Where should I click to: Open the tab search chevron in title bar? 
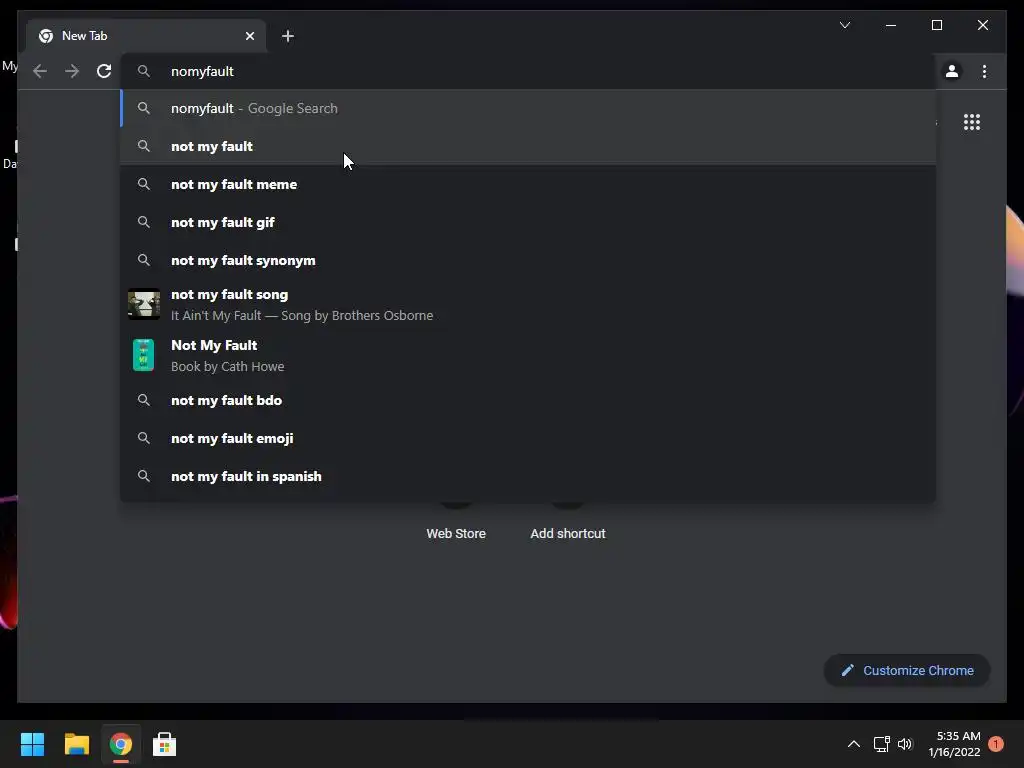click(845, 25)
